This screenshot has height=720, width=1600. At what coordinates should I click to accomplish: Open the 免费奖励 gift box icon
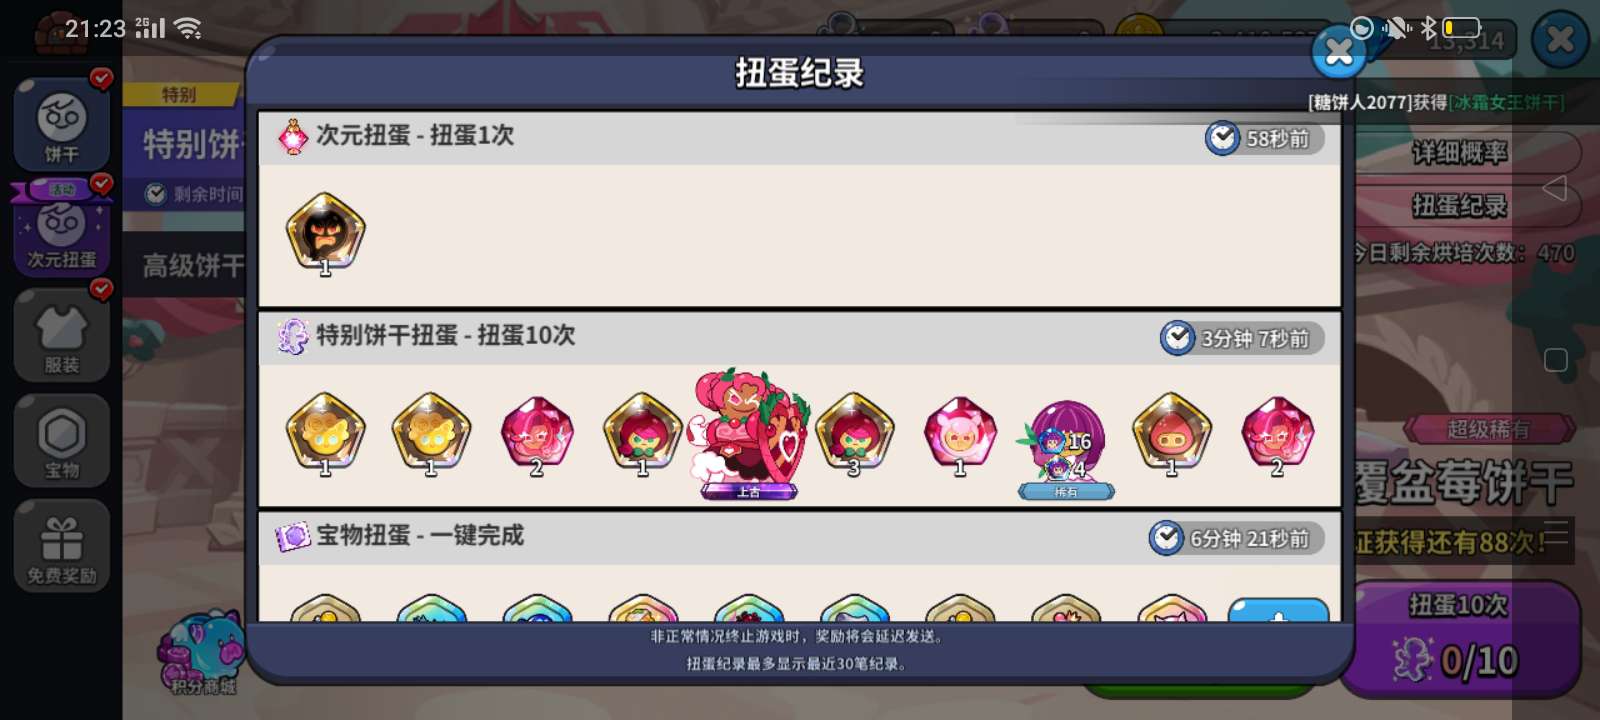click(62, 546)
